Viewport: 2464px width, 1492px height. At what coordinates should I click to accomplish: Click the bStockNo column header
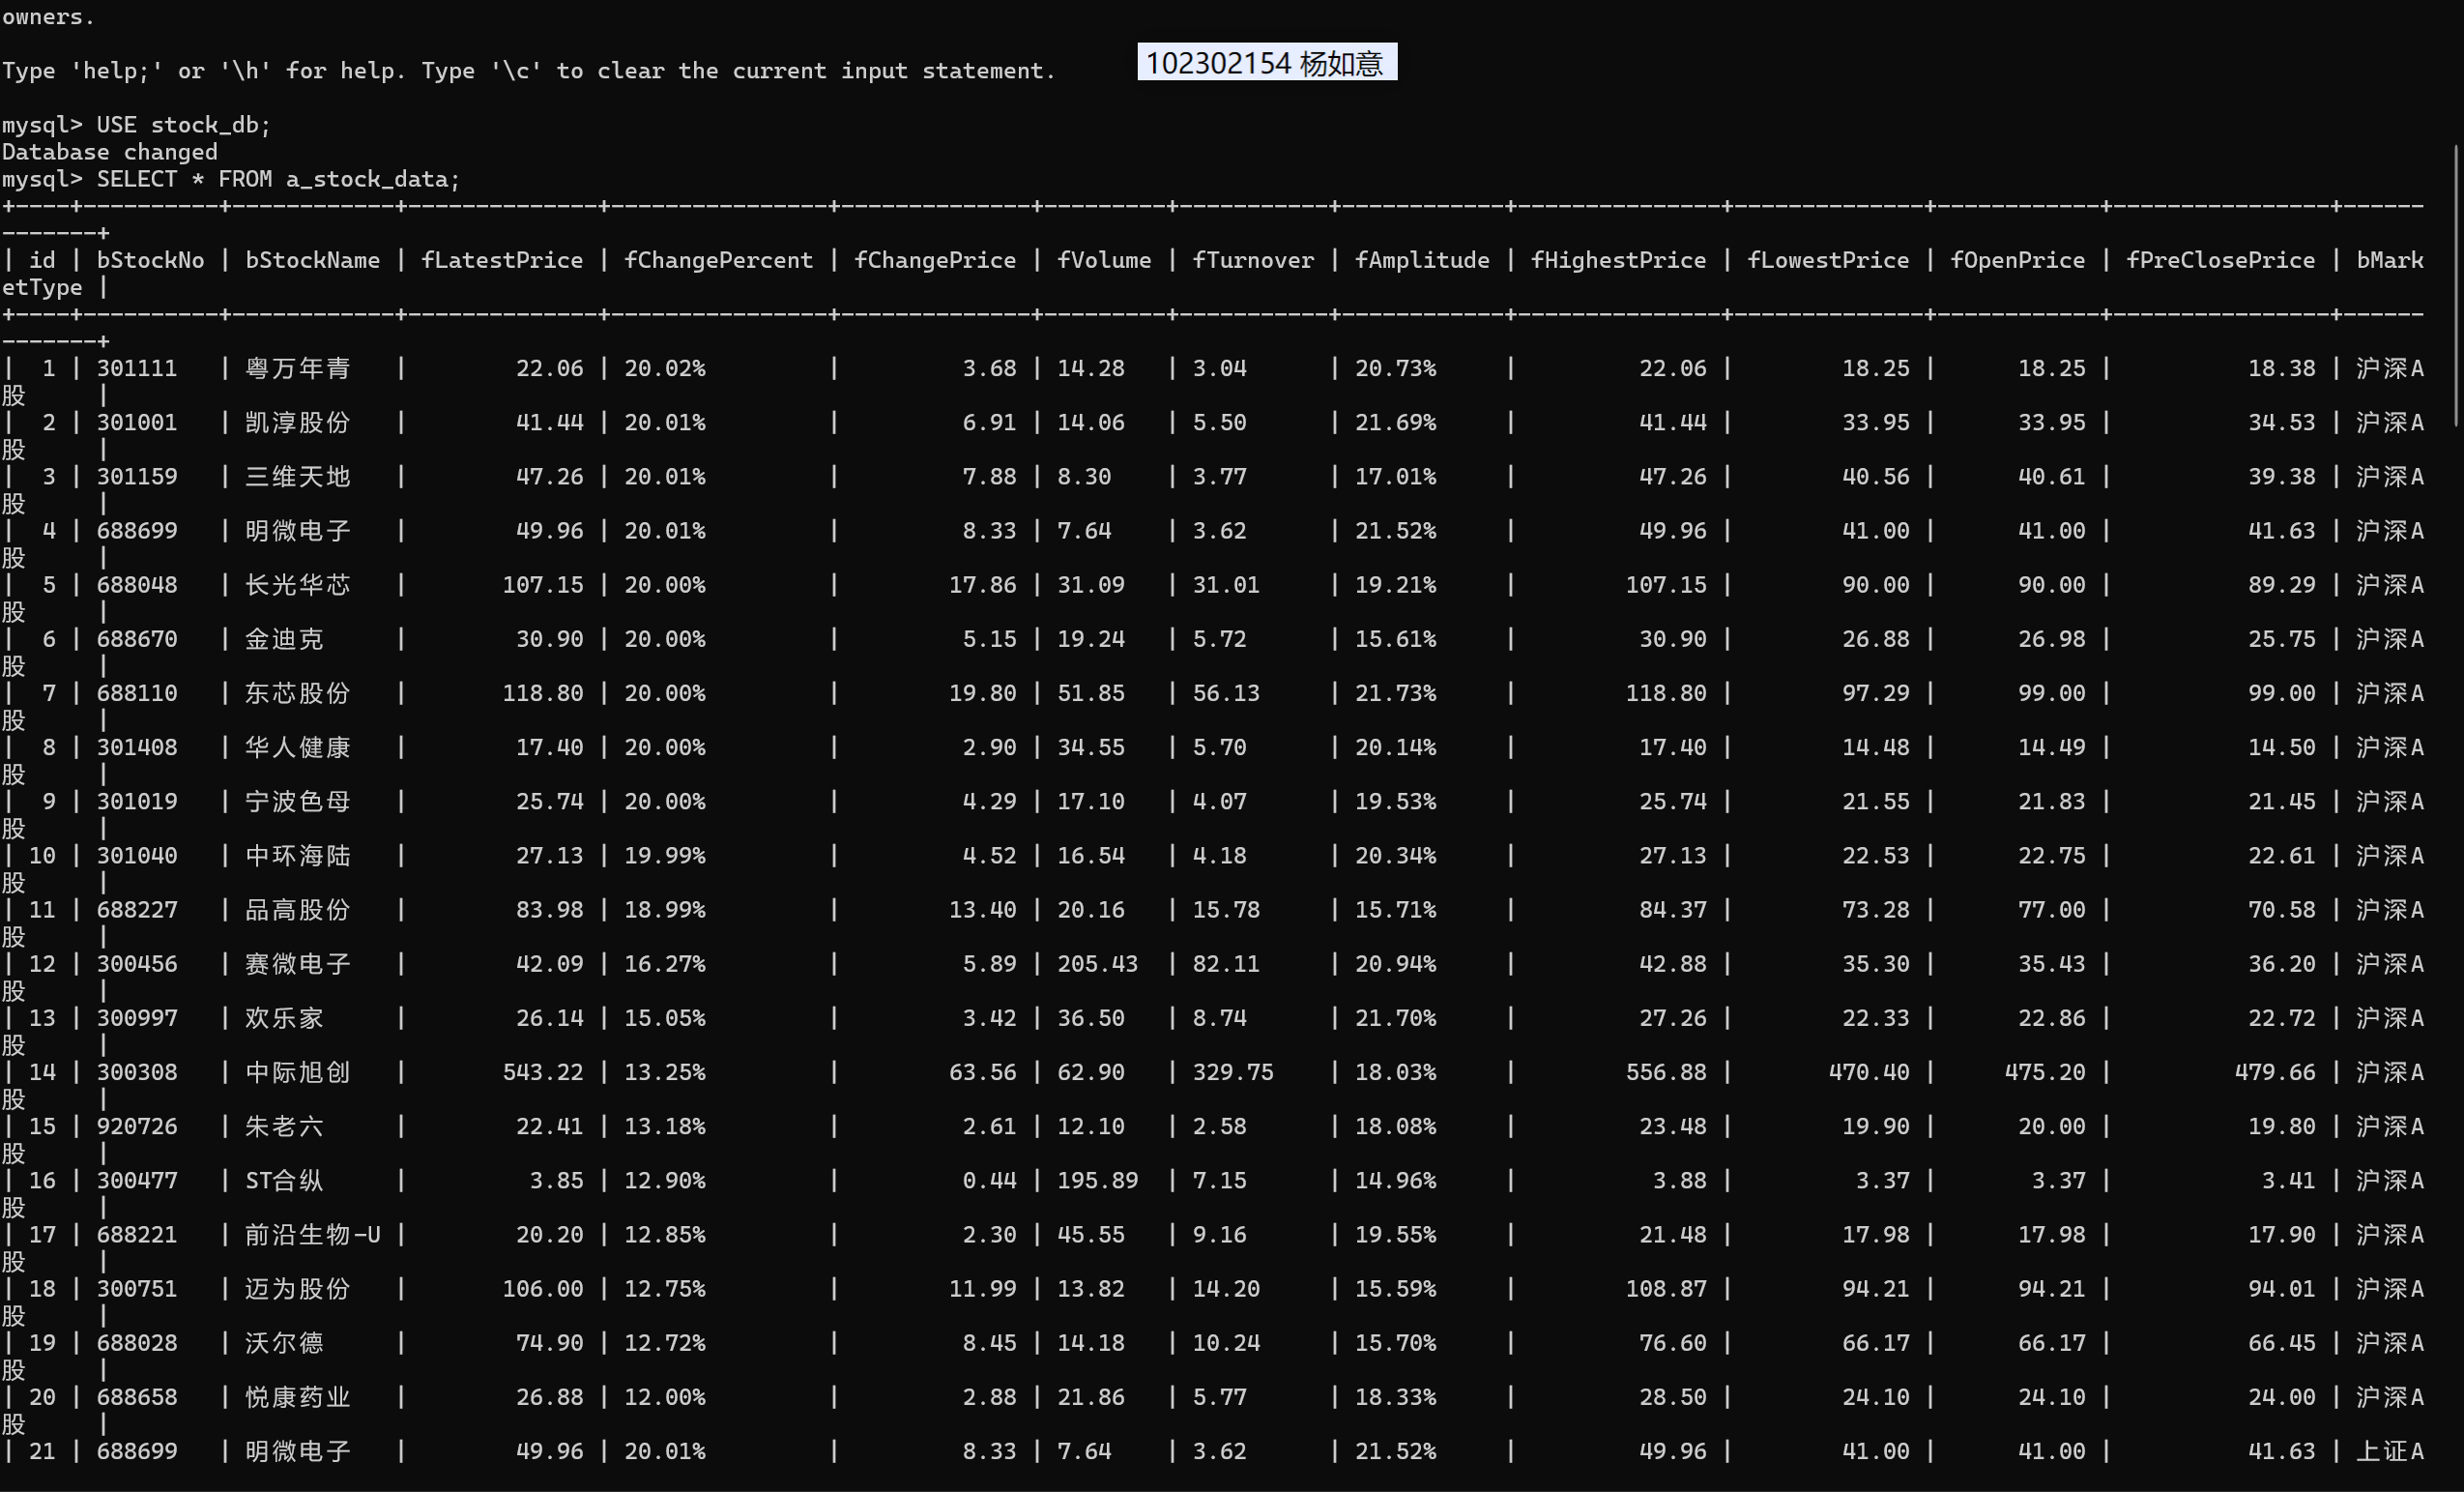coord(150,260)
